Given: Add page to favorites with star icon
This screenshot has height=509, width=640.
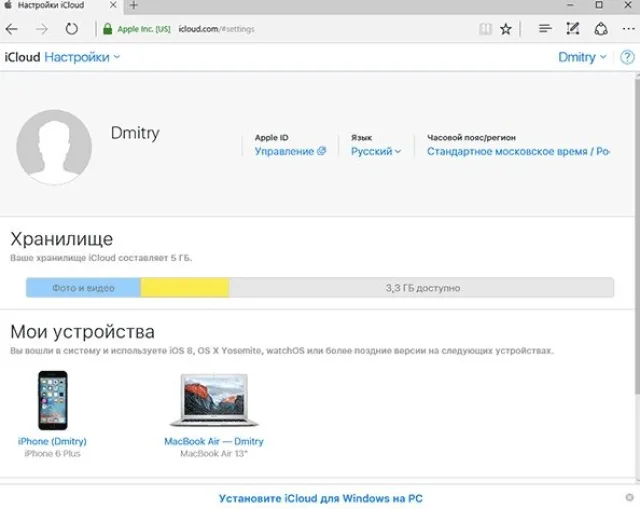Looking at the screenshot, I should 506,29.
